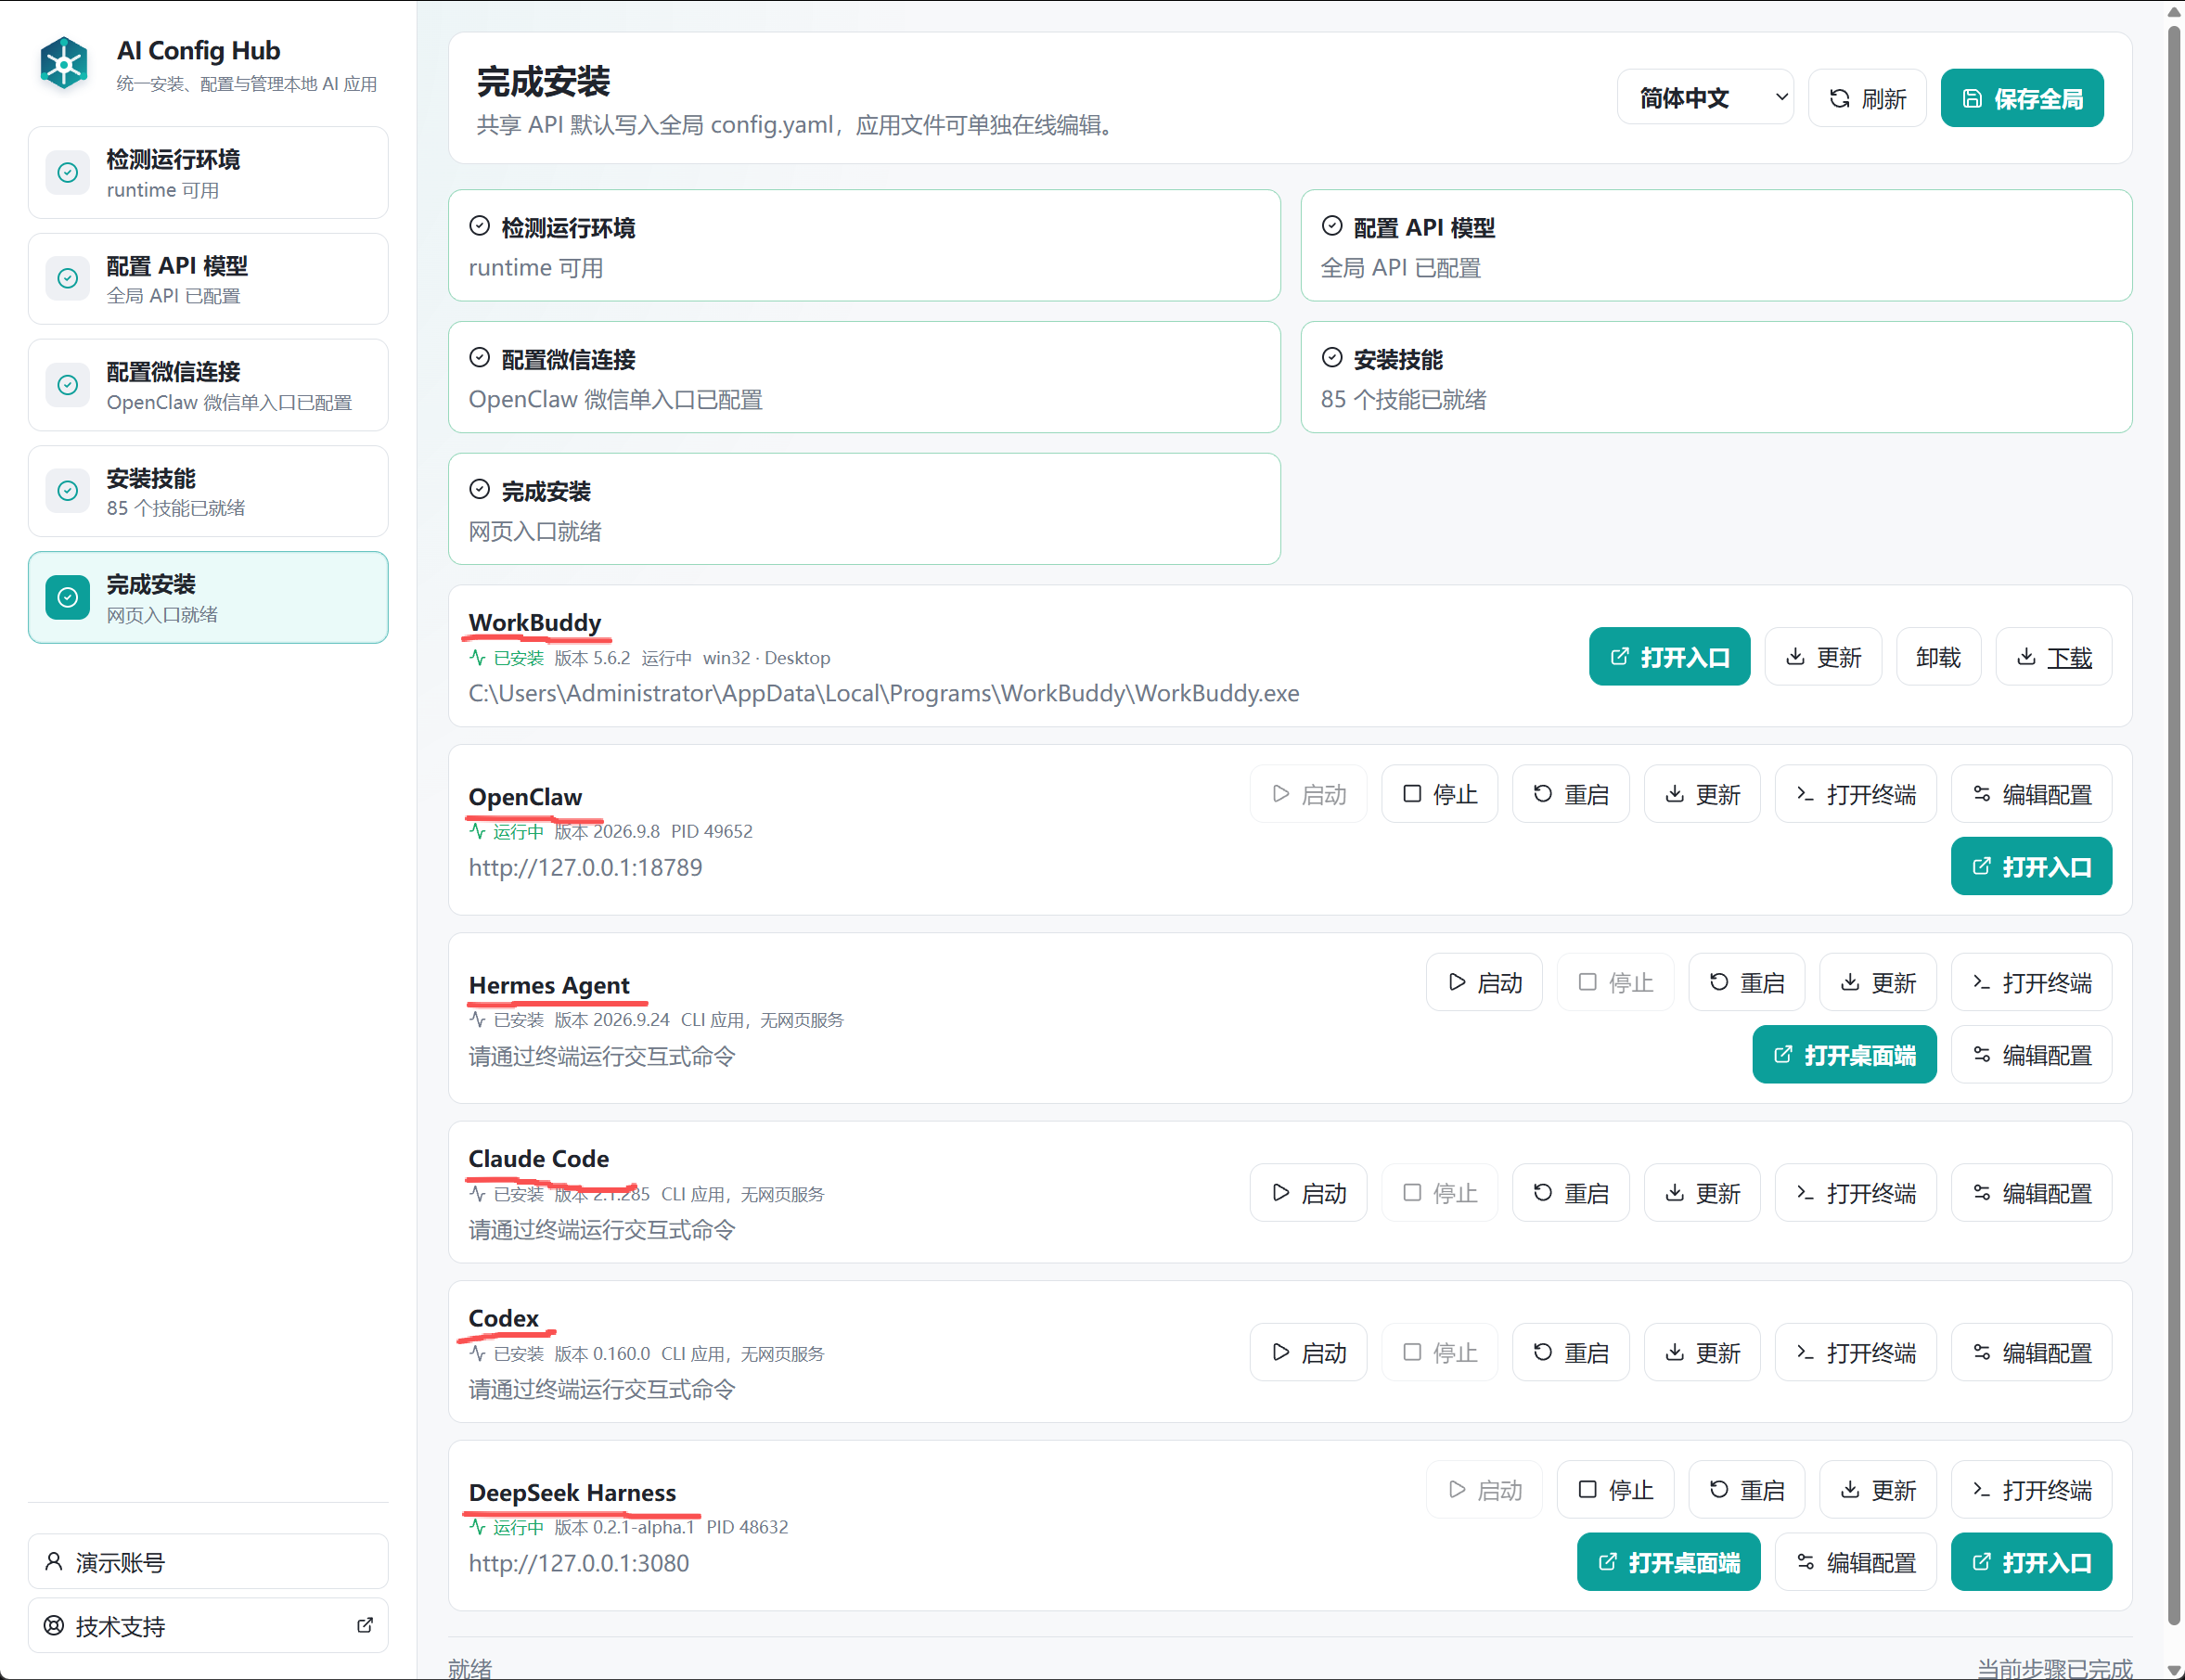Viewport: 2185px width, 1680px height.
Task: Open Hermes Agent desktop client 打开桌面端
Action: [x=1844, y=1055]
